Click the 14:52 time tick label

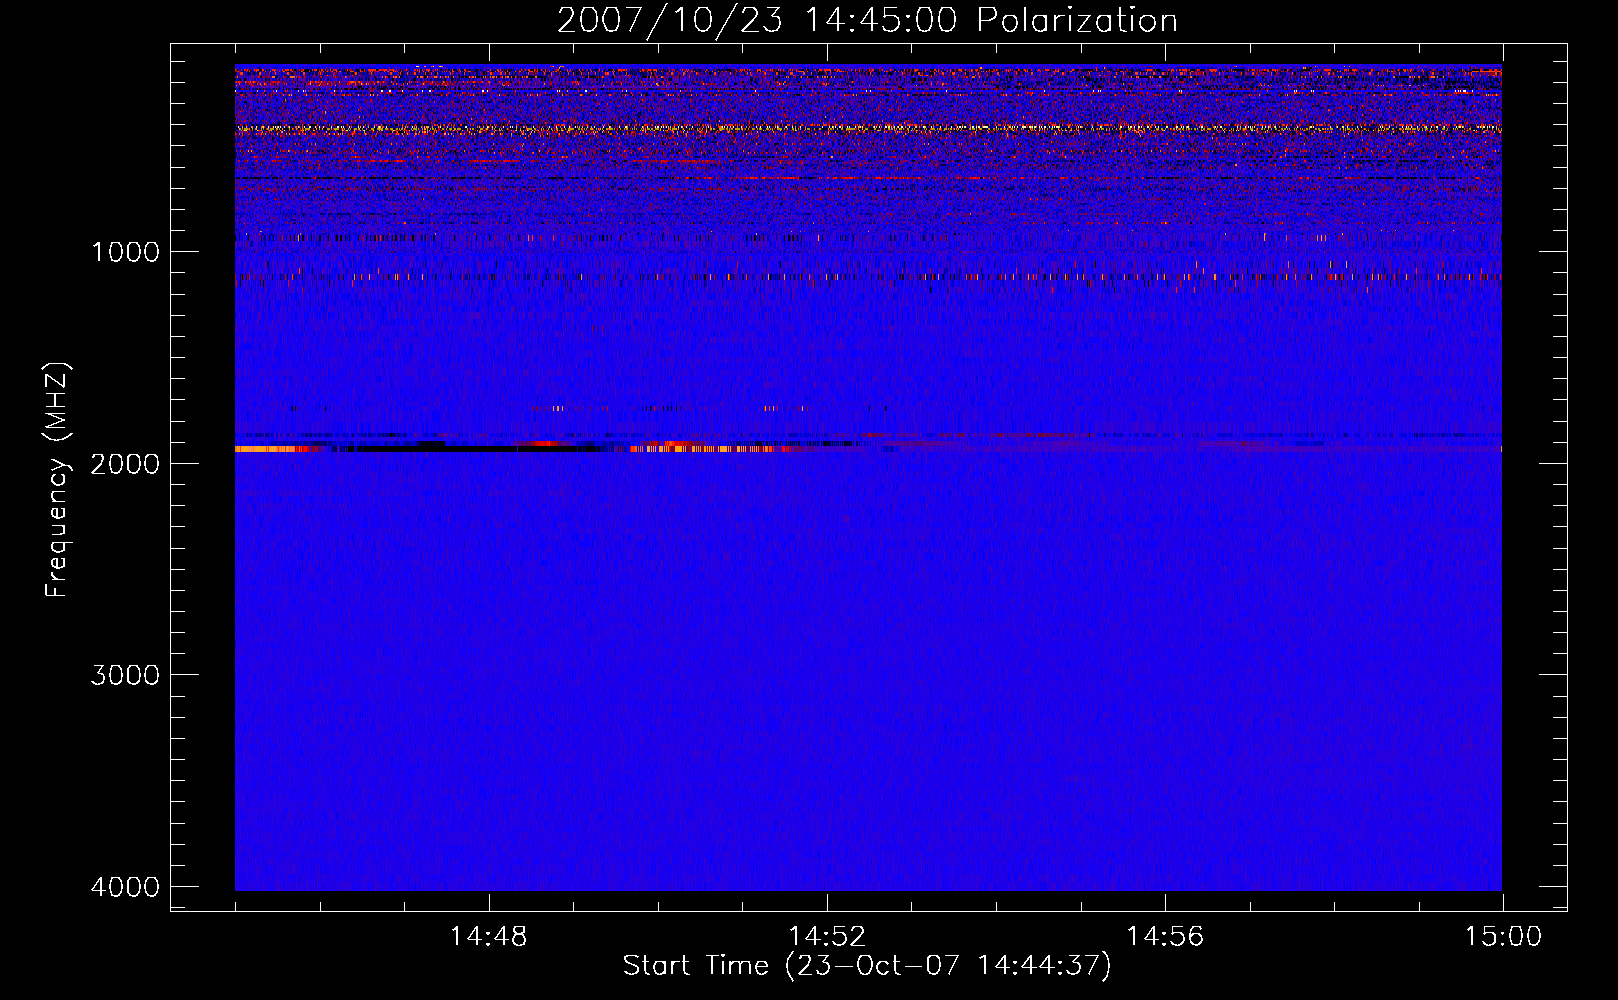coord(827,937)
